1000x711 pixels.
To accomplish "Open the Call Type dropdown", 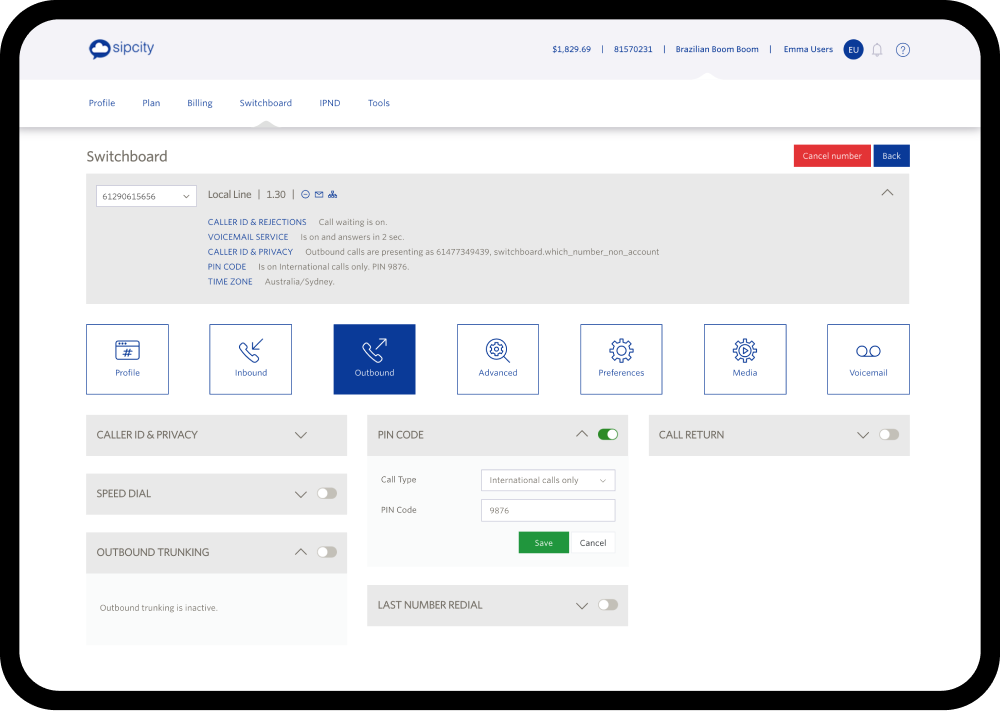I will pyautogui.click(x=548, y=481).
